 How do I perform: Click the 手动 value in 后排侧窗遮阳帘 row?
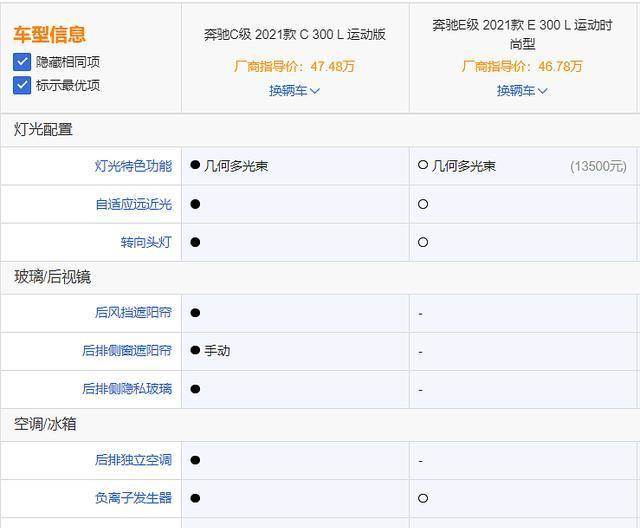[217, 351]
